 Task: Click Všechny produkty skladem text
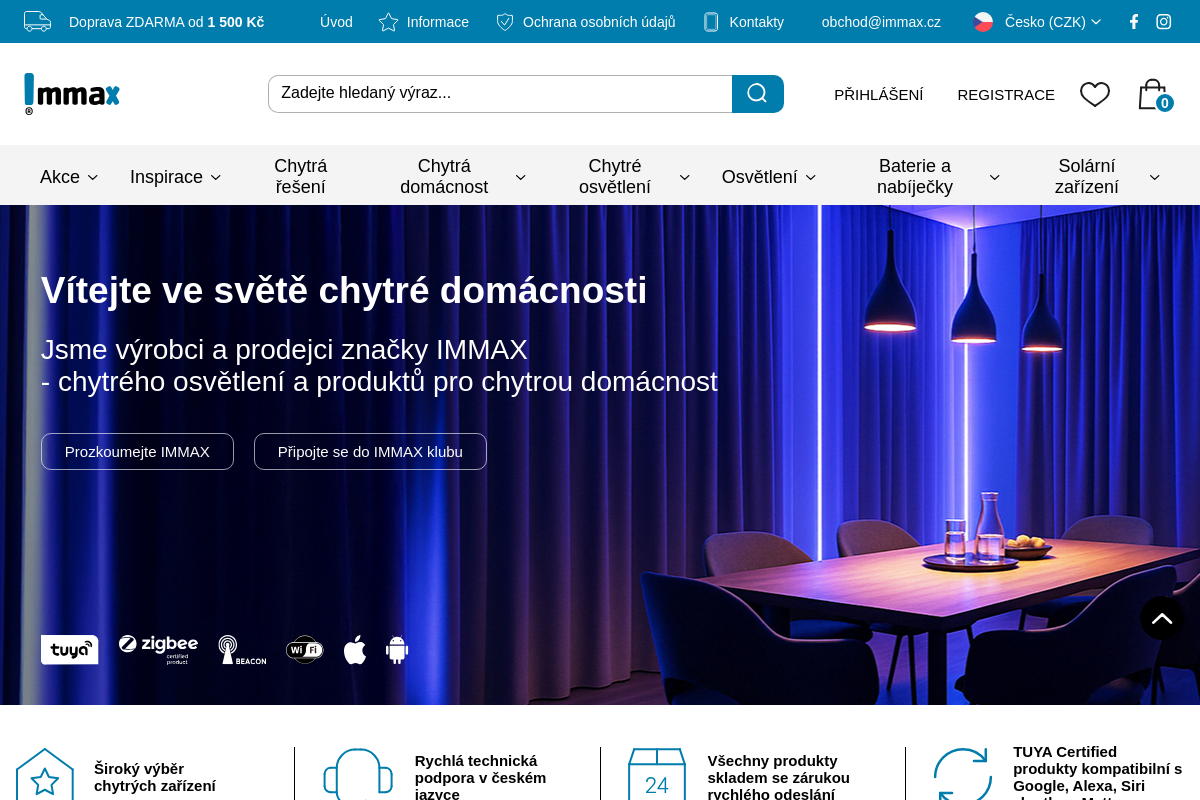click(x=779, y=777)
